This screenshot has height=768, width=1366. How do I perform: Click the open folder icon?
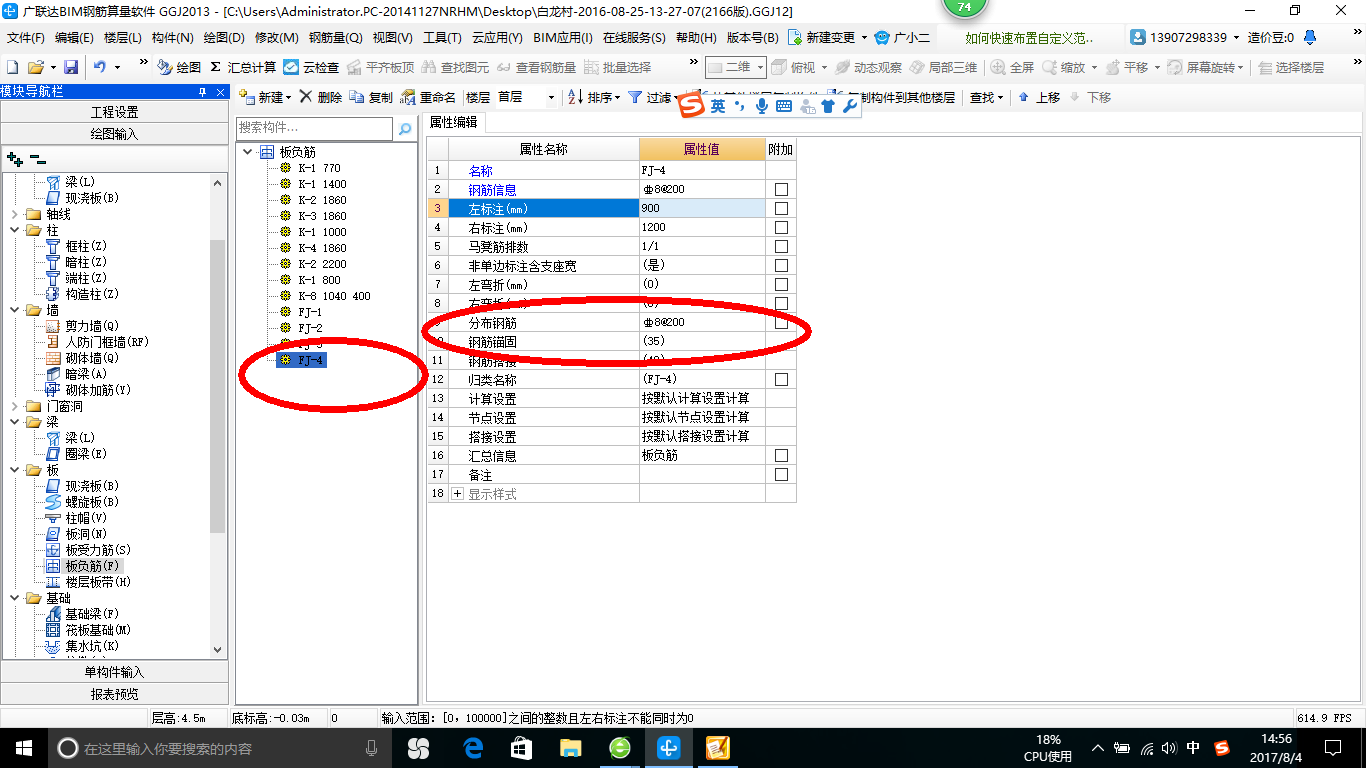[x=36, y=67]
